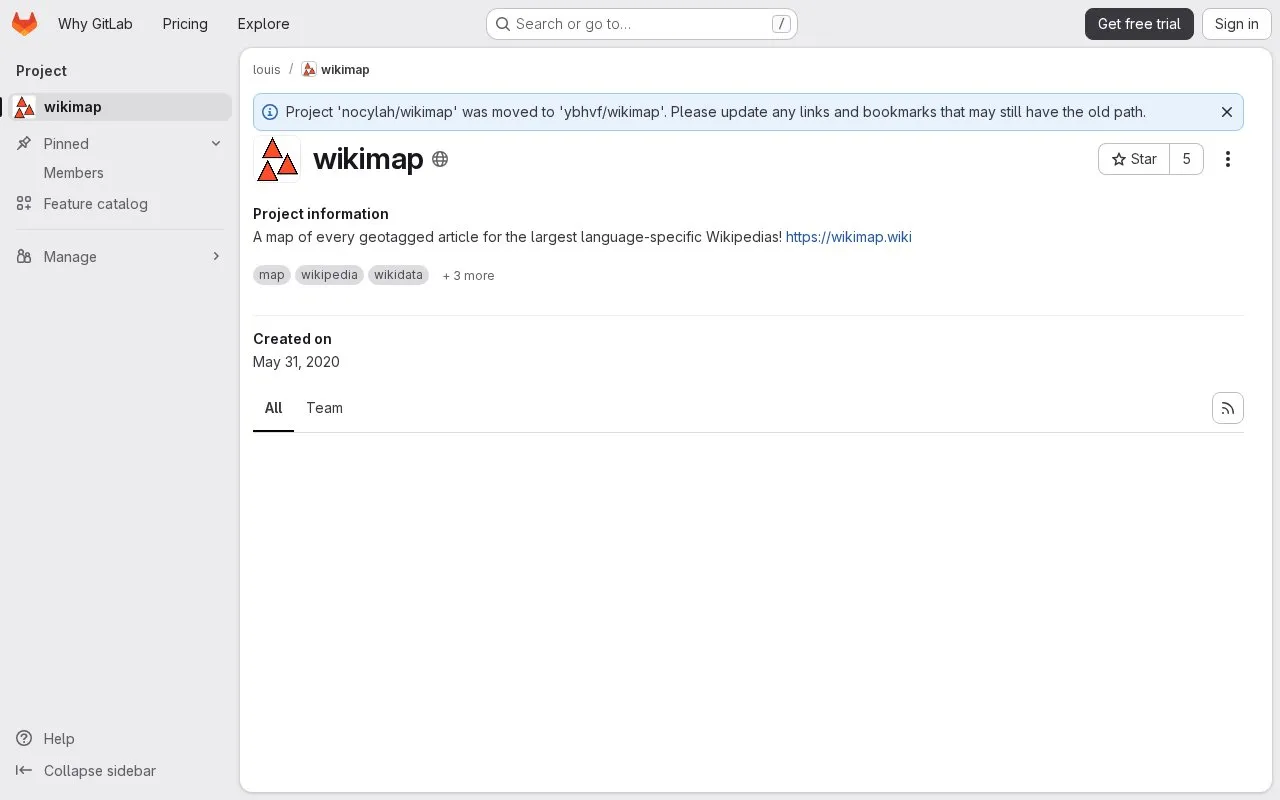Click the public visibility globe icon
Image resolution: width=1280 pixels, height=800 pixels.
[440, 159]
